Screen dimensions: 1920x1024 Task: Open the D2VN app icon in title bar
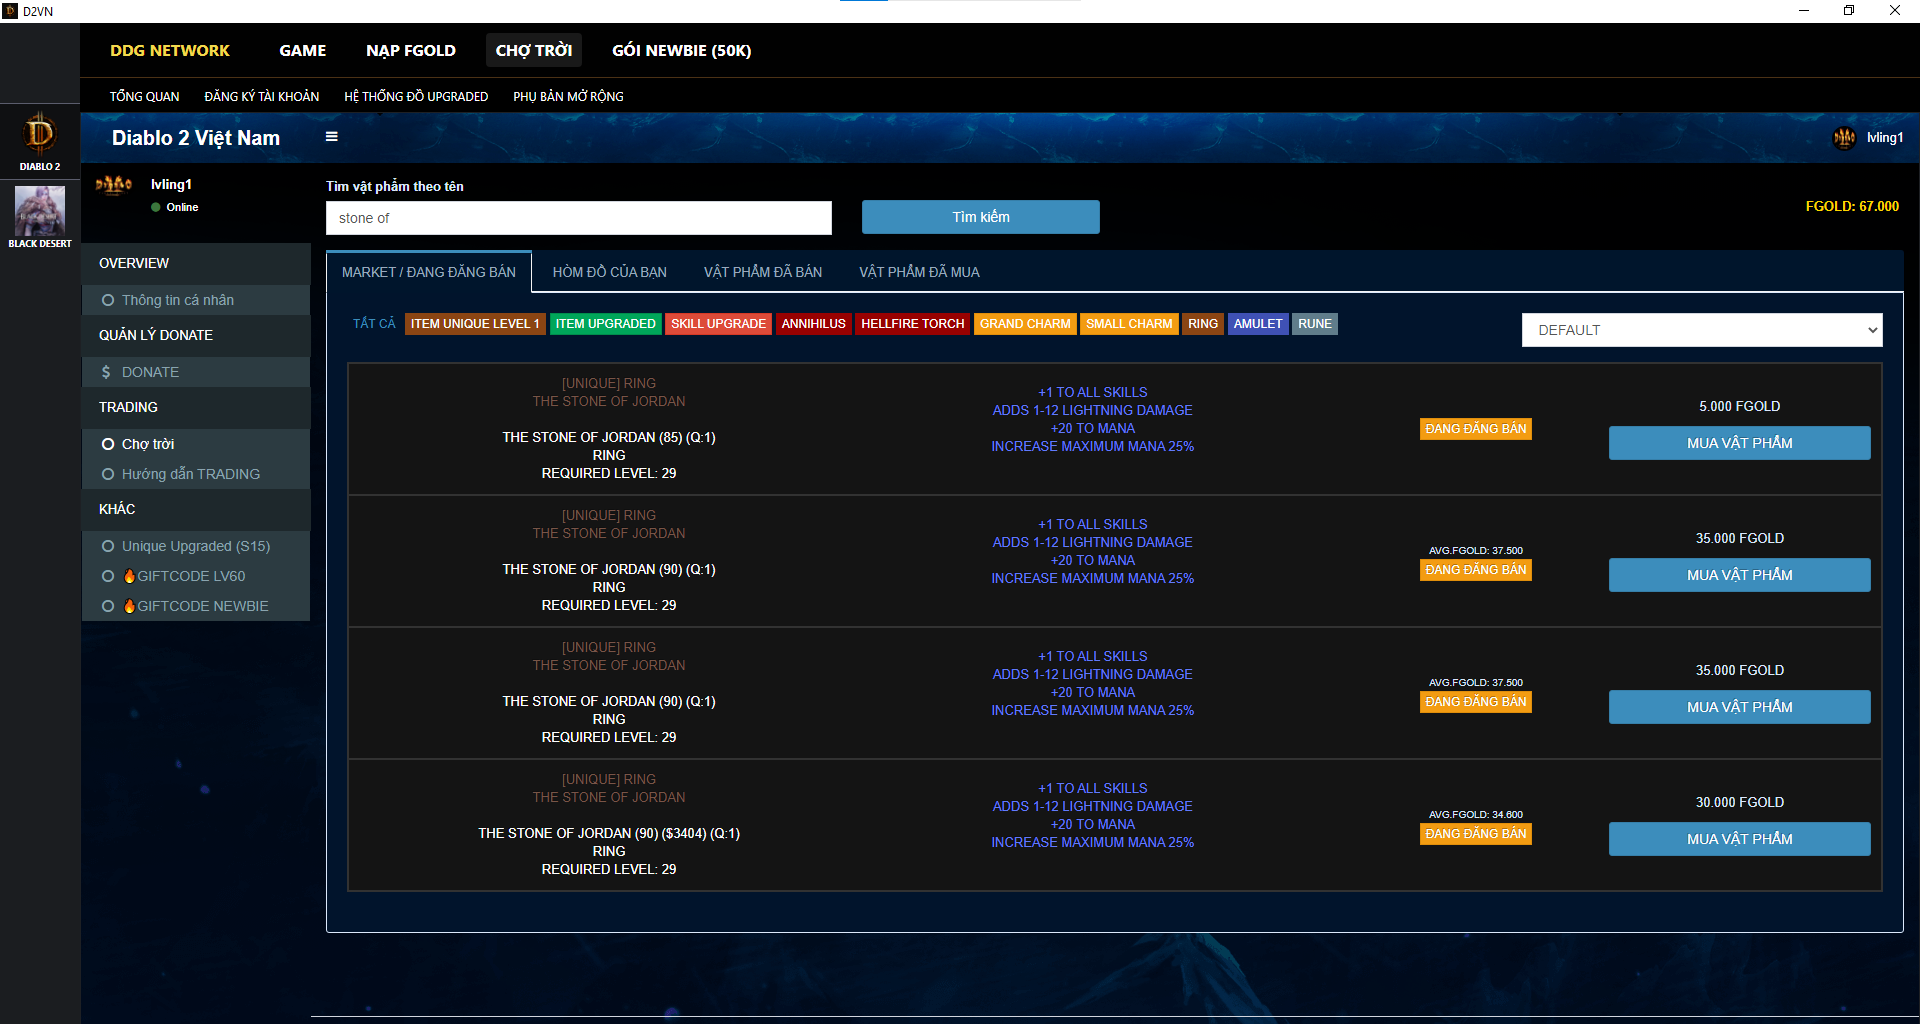coord(10,11)
